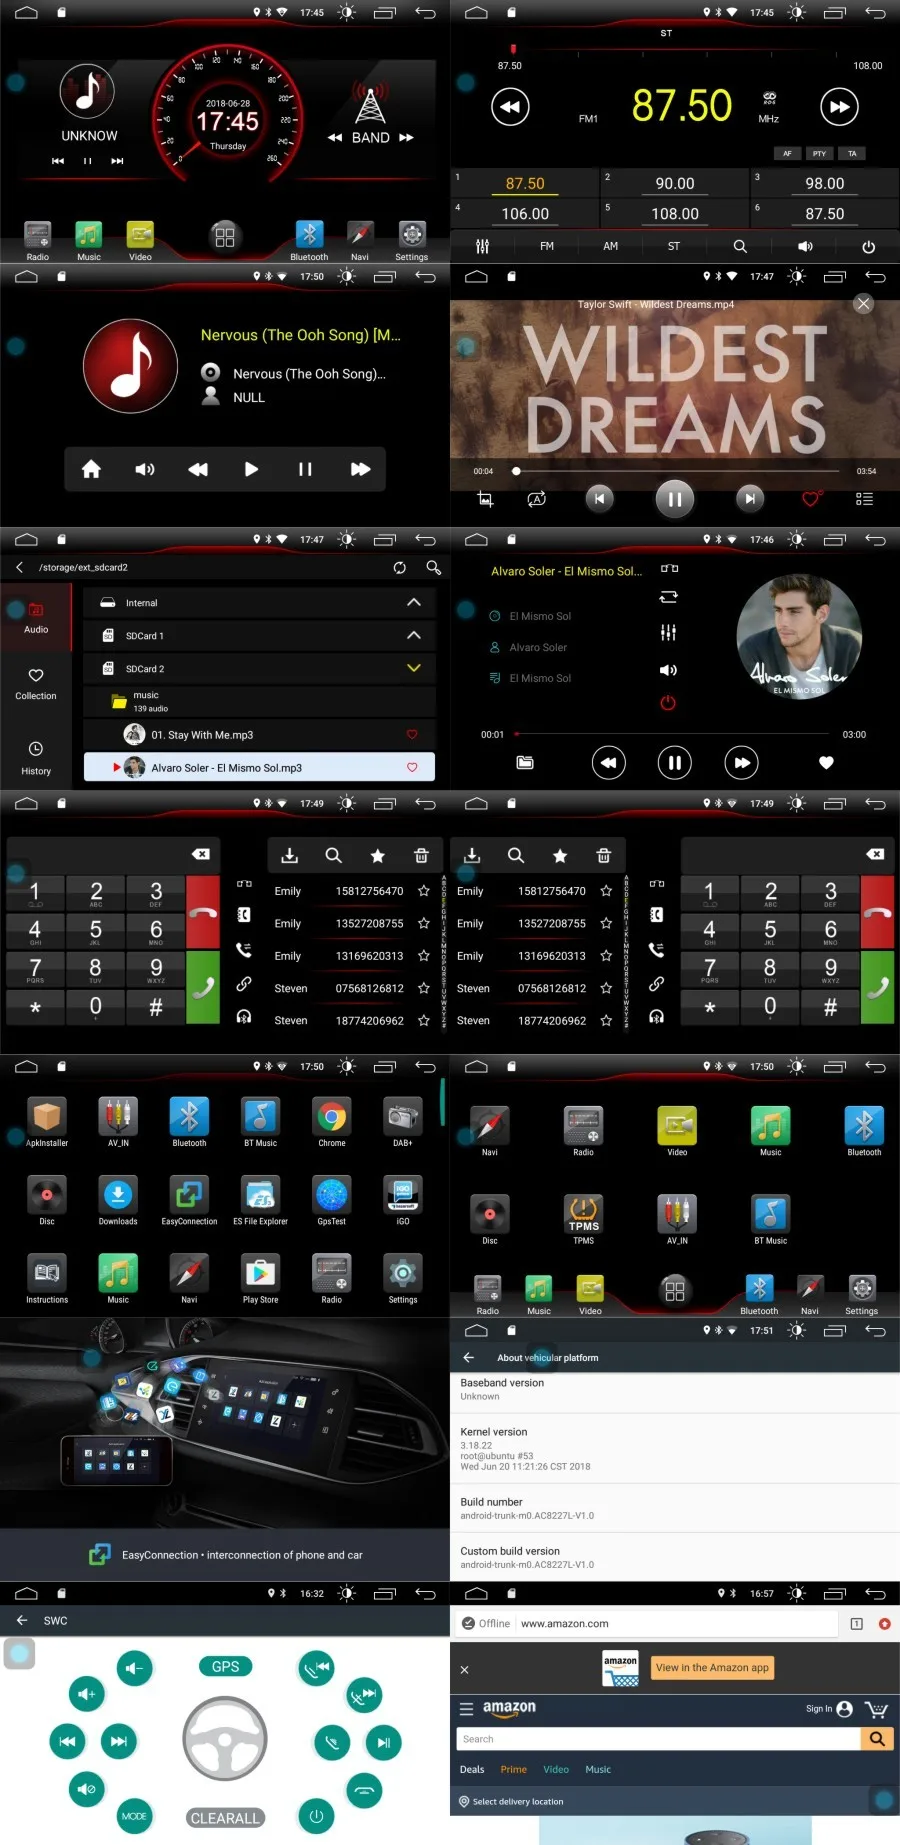
Task: Favorite the 01. Stay With Me.mp3 heart
Action: coord(412,735)
